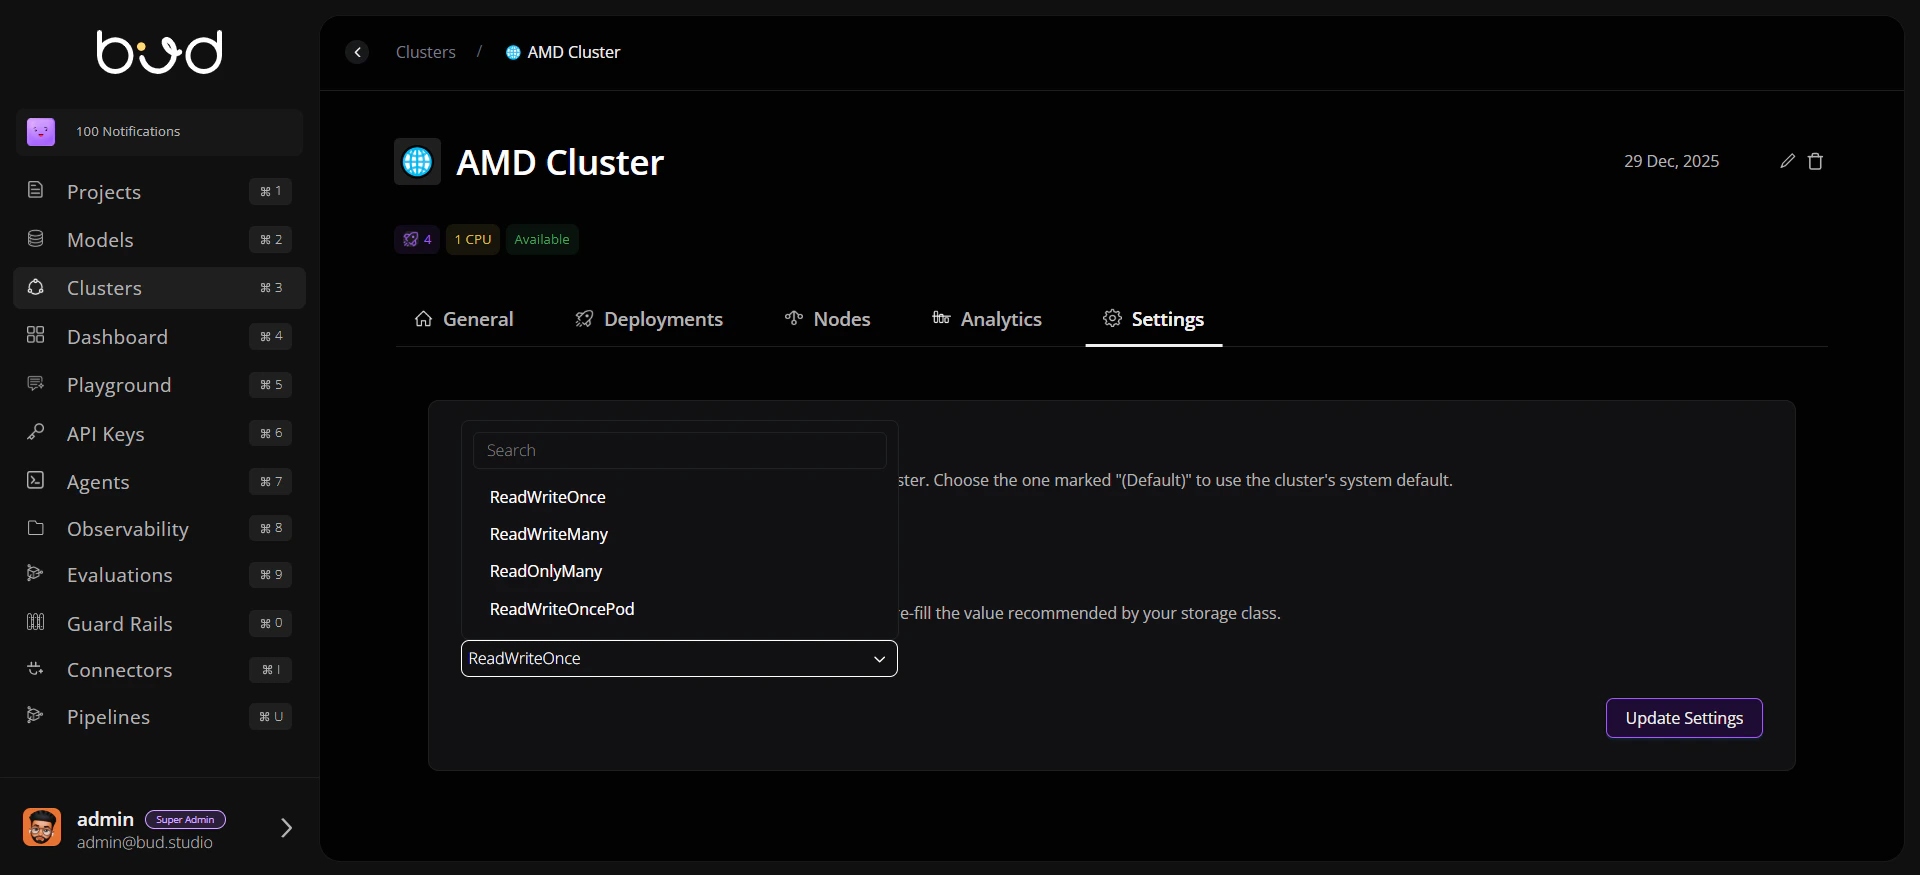The image size is (1920, 875).
Task: Choose ReadWriteMany option
Action: click(680, 534)
